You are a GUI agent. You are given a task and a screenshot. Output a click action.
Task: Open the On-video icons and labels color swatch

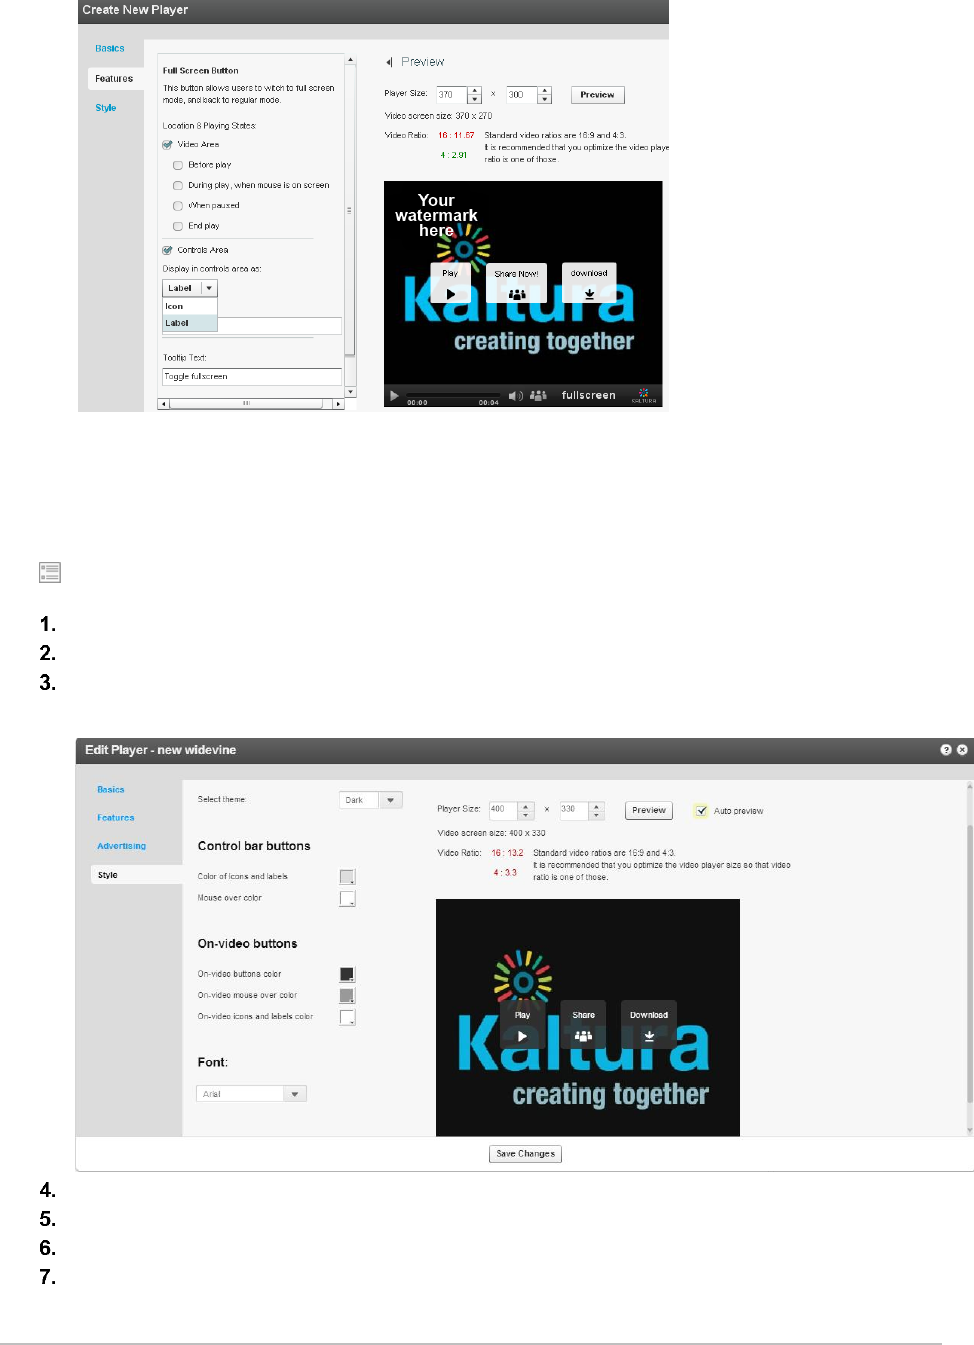(x=347, y=1017)
